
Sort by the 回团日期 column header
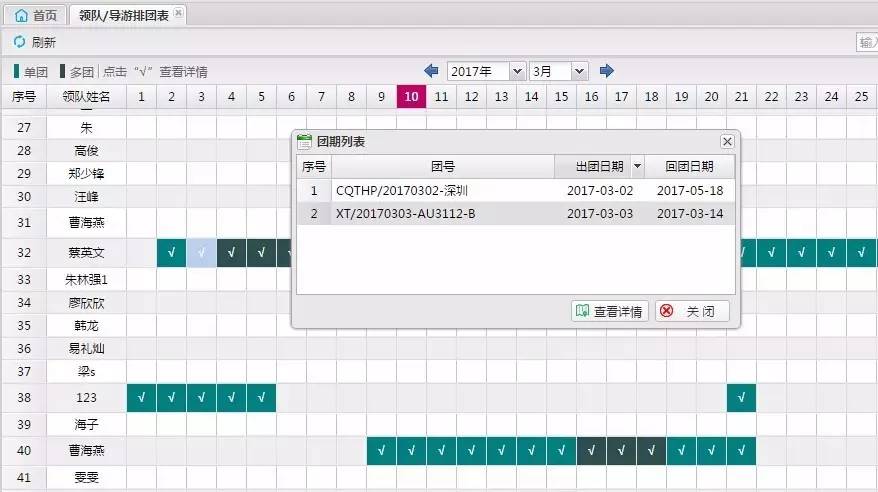click(689, 167)
